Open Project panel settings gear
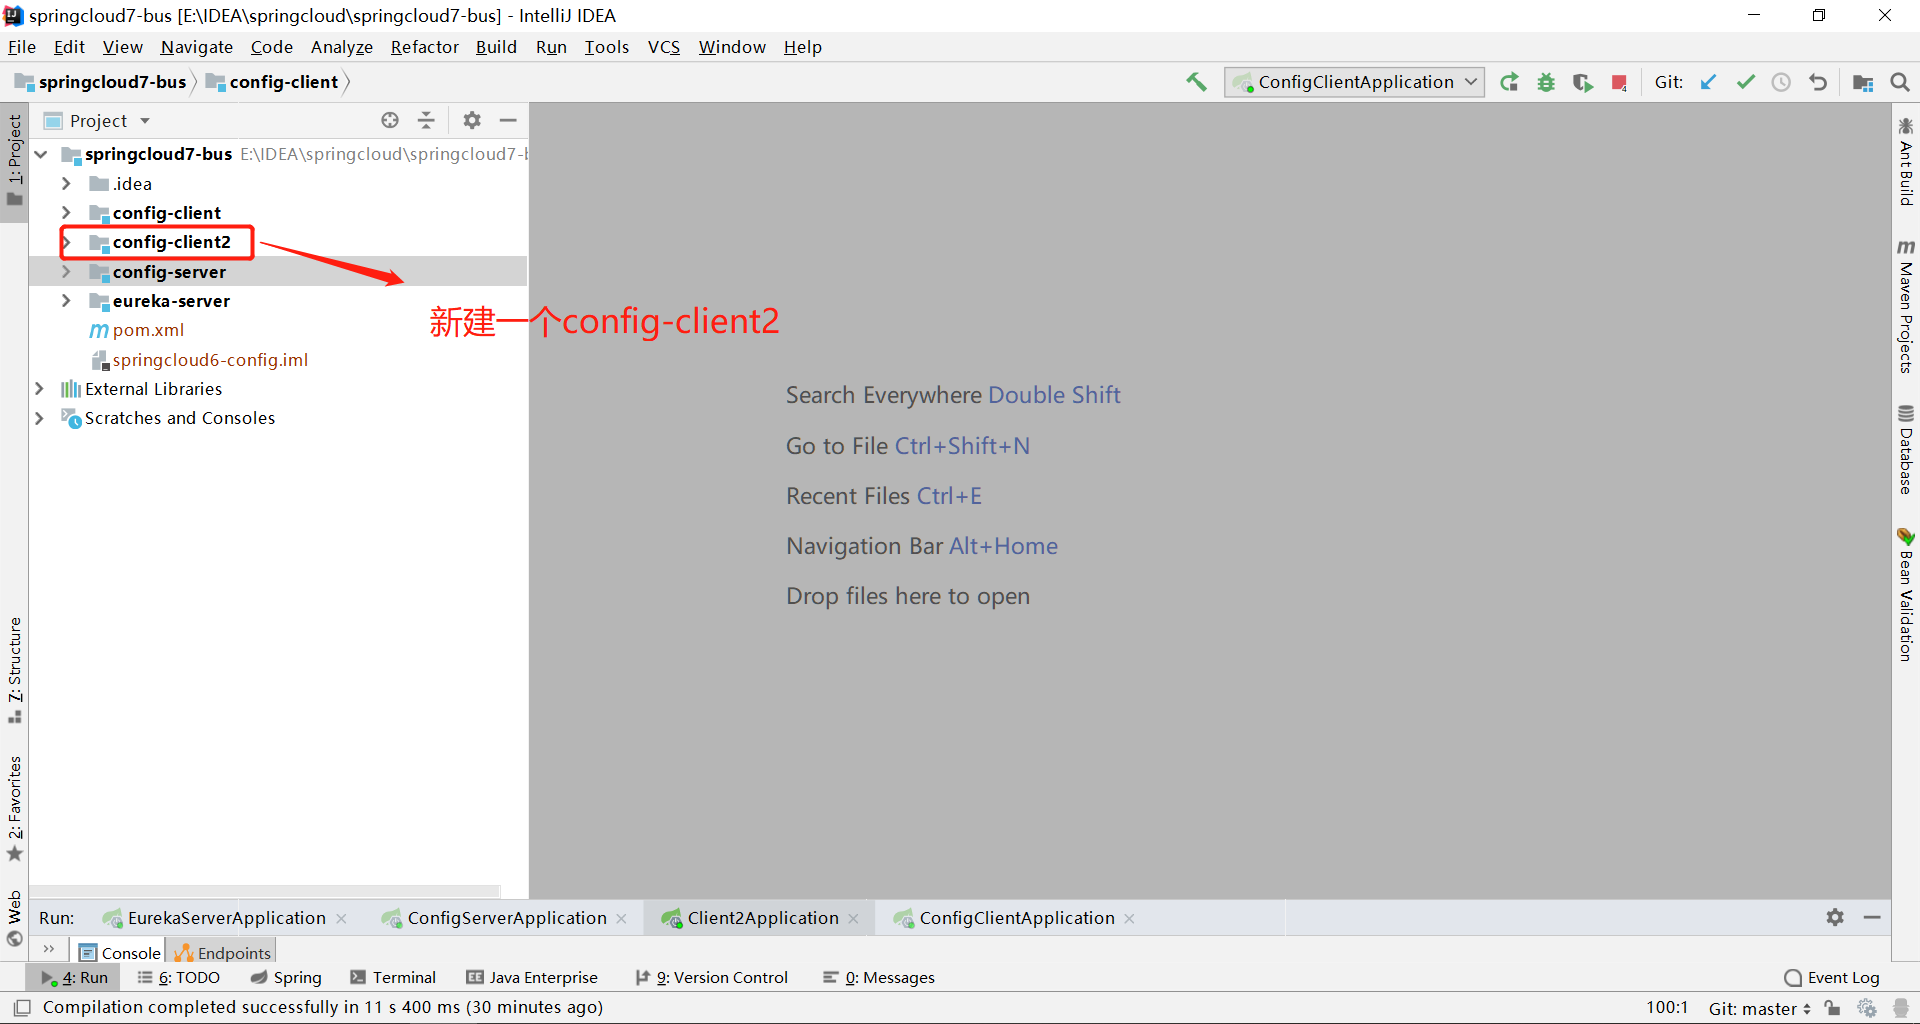1920x1024 pixels. [x=472, y=120]
